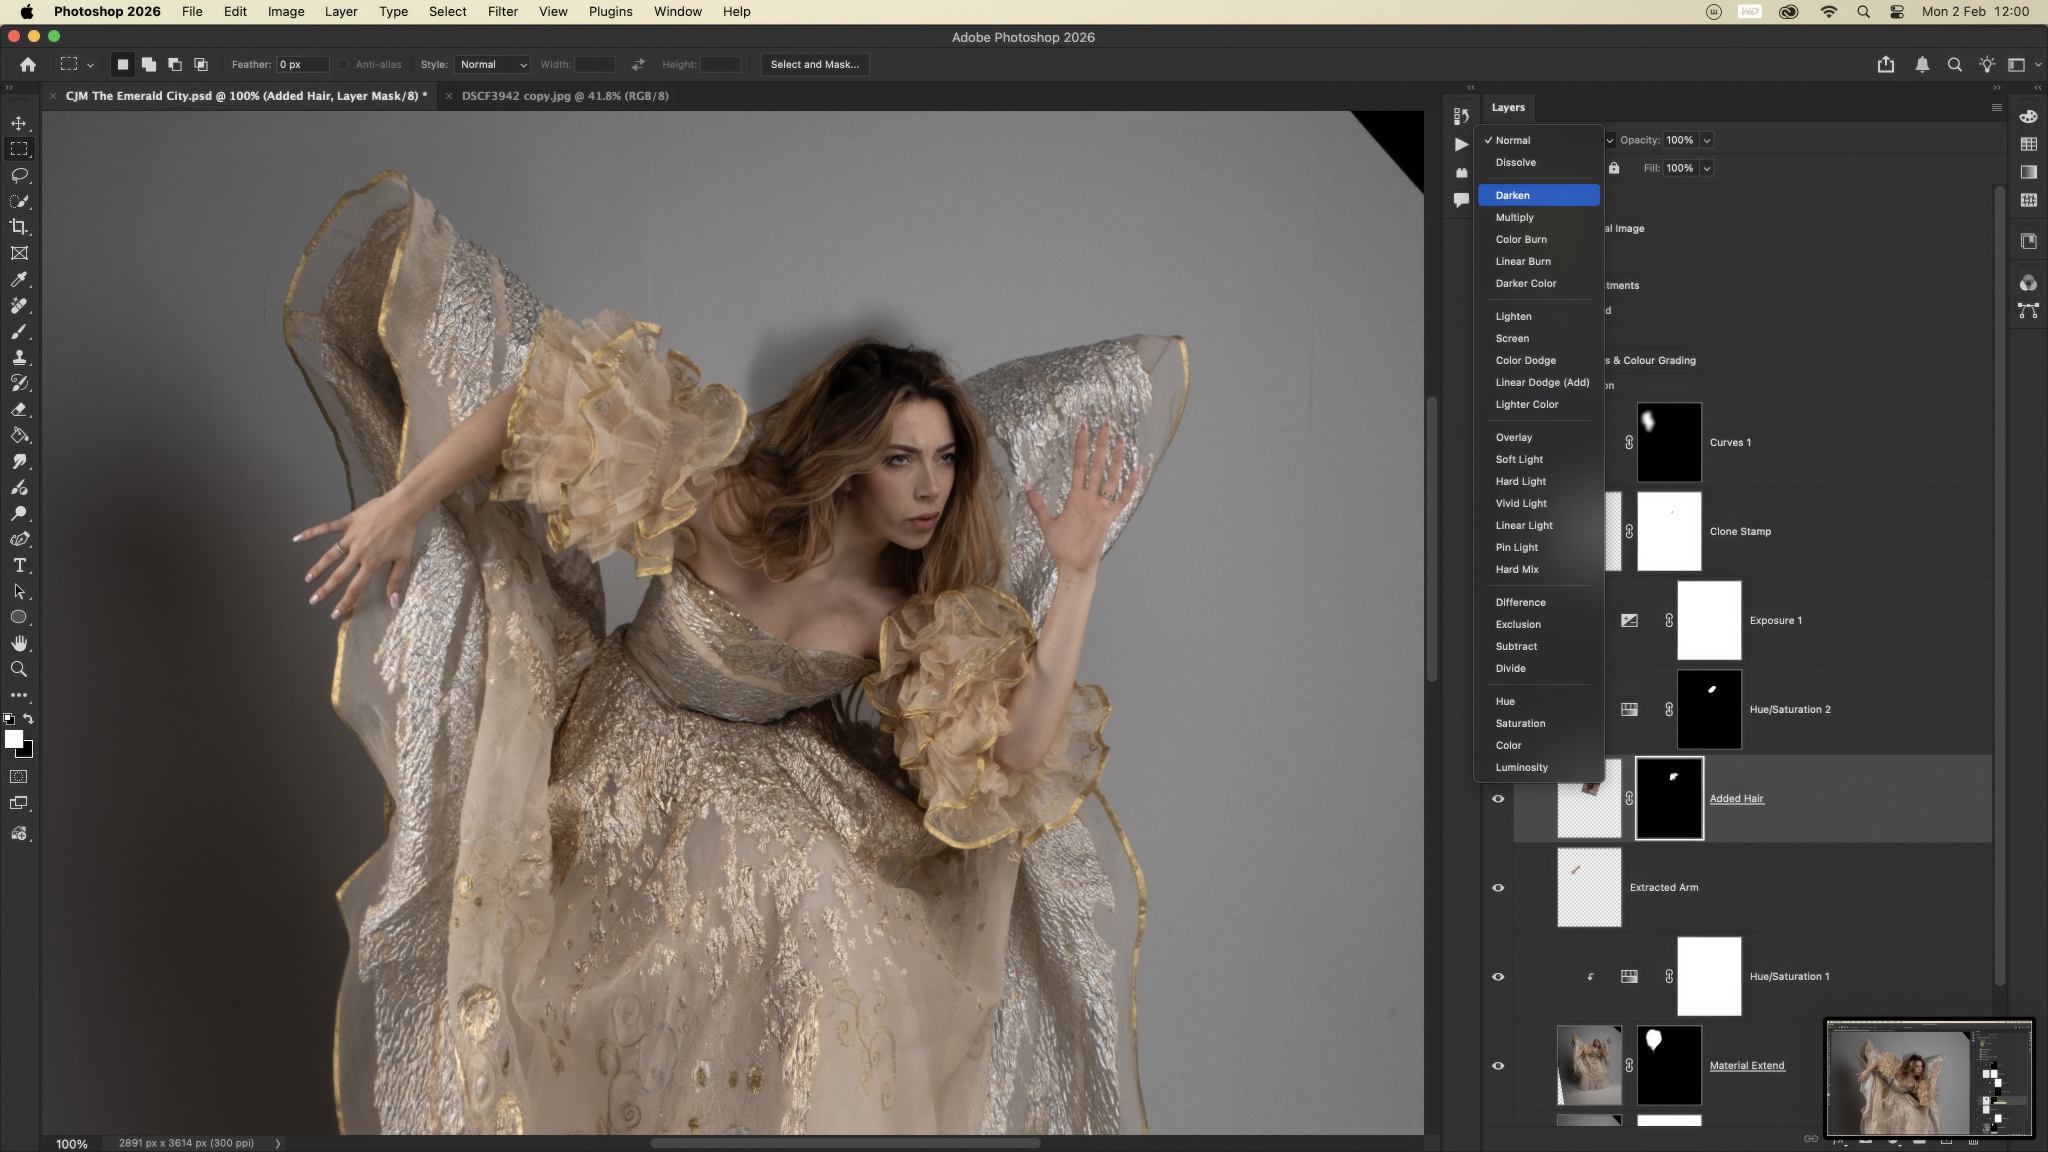
Task: Select the Crop tool
Action: pyautogui.click(x=19, y=227)
